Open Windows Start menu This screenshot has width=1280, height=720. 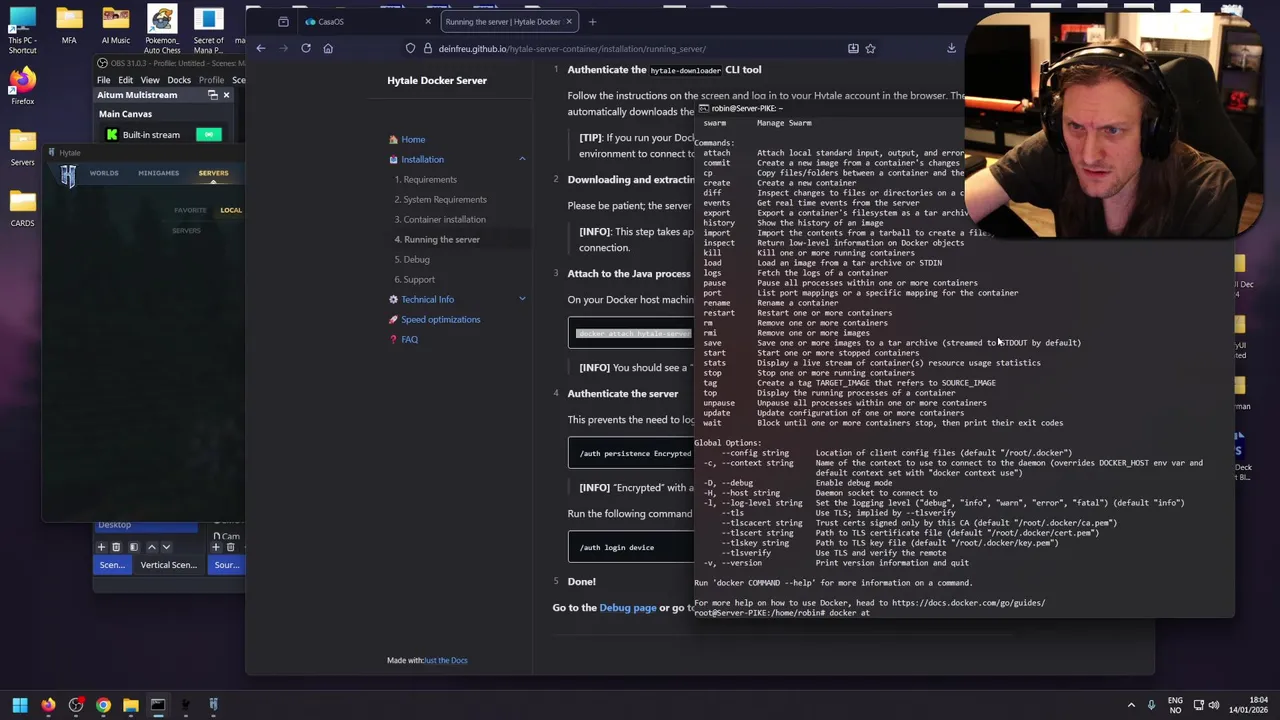19,705
